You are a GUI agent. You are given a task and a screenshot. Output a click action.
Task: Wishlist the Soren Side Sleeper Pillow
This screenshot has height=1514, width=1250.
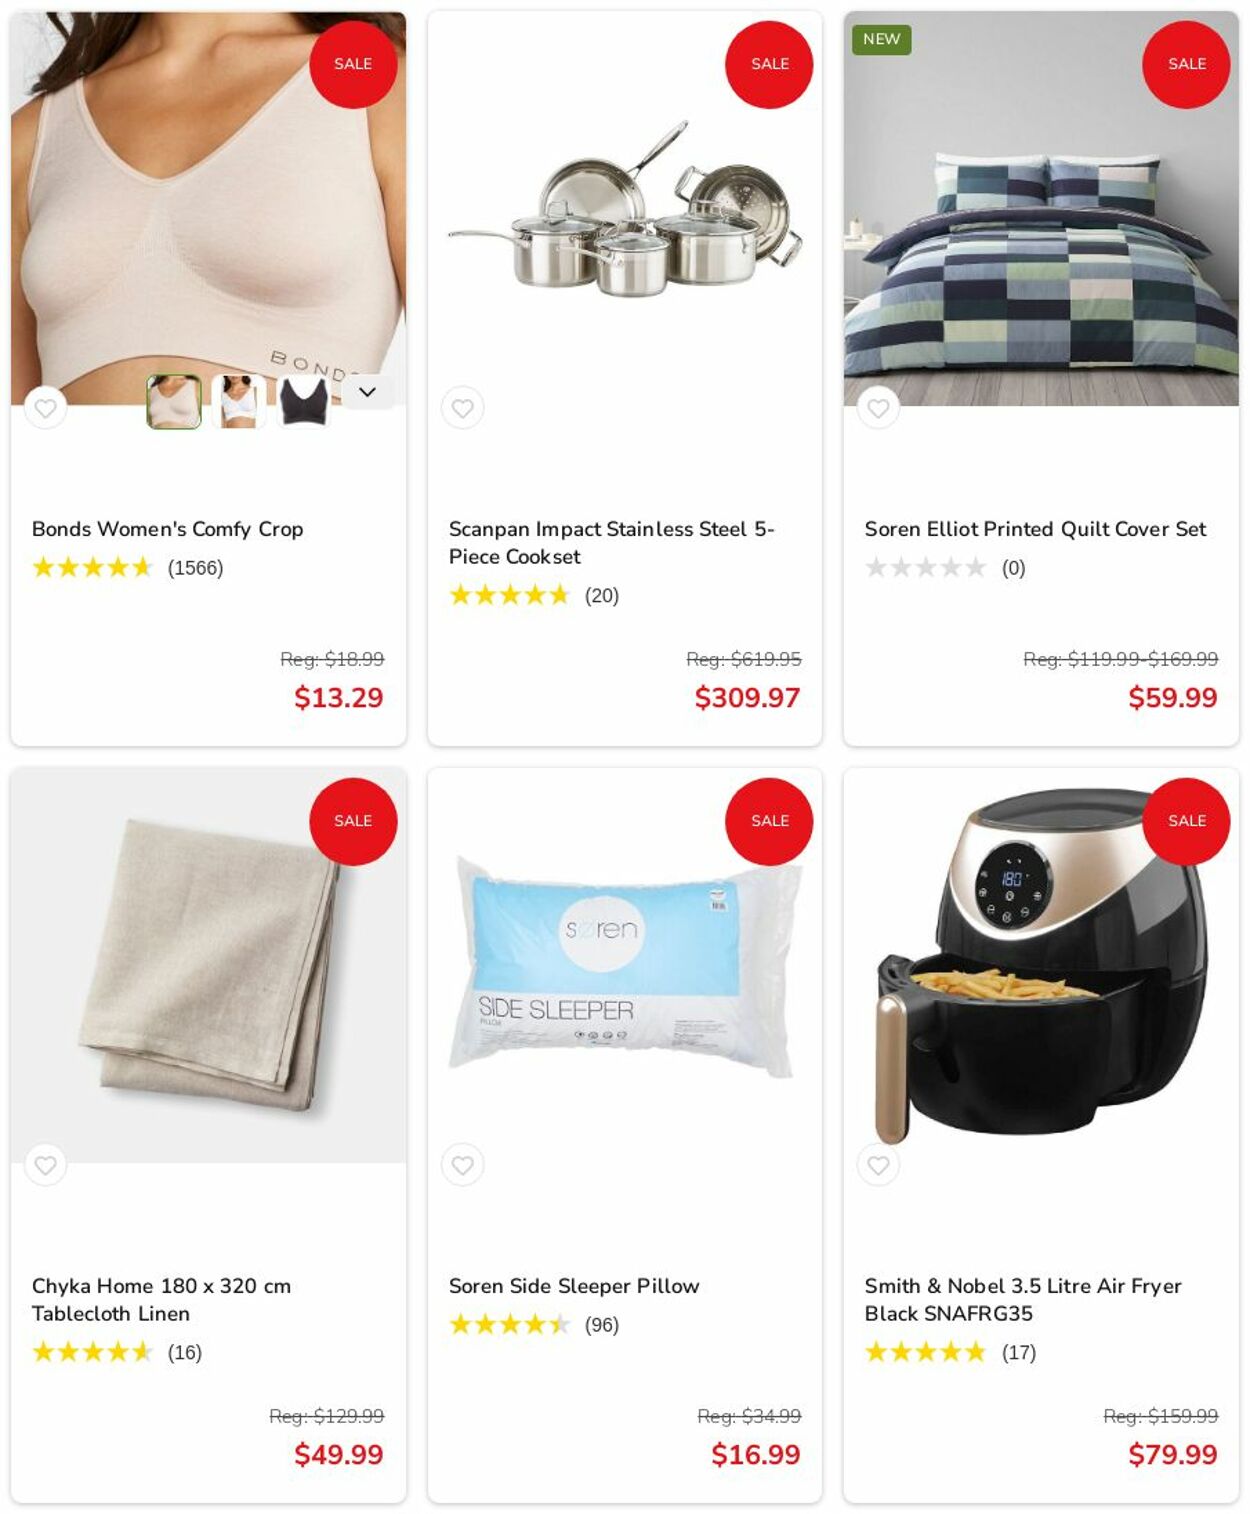click(462, 1165)
